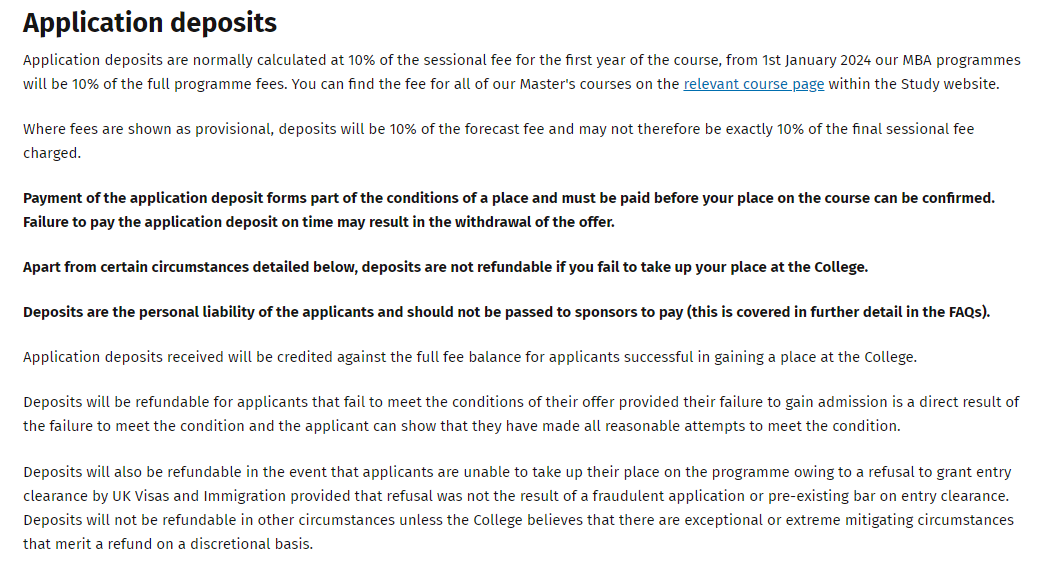Click the bold 'Deposits are the personal liability' line
This screenshot has height=576, width=1037.
pyautogui.click(x=507, y=312)
